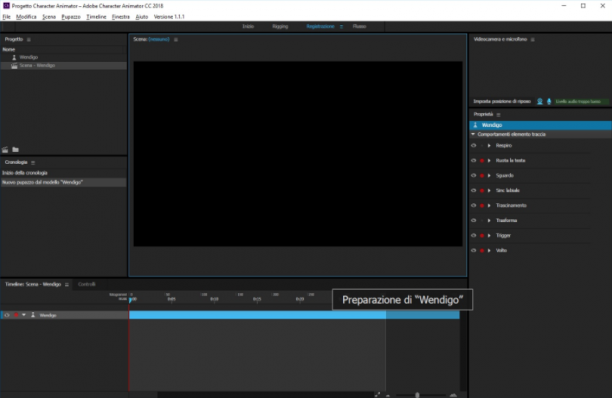
Task: Disarm the red record dot for Sinc labiale
Action: pos(482,191)
